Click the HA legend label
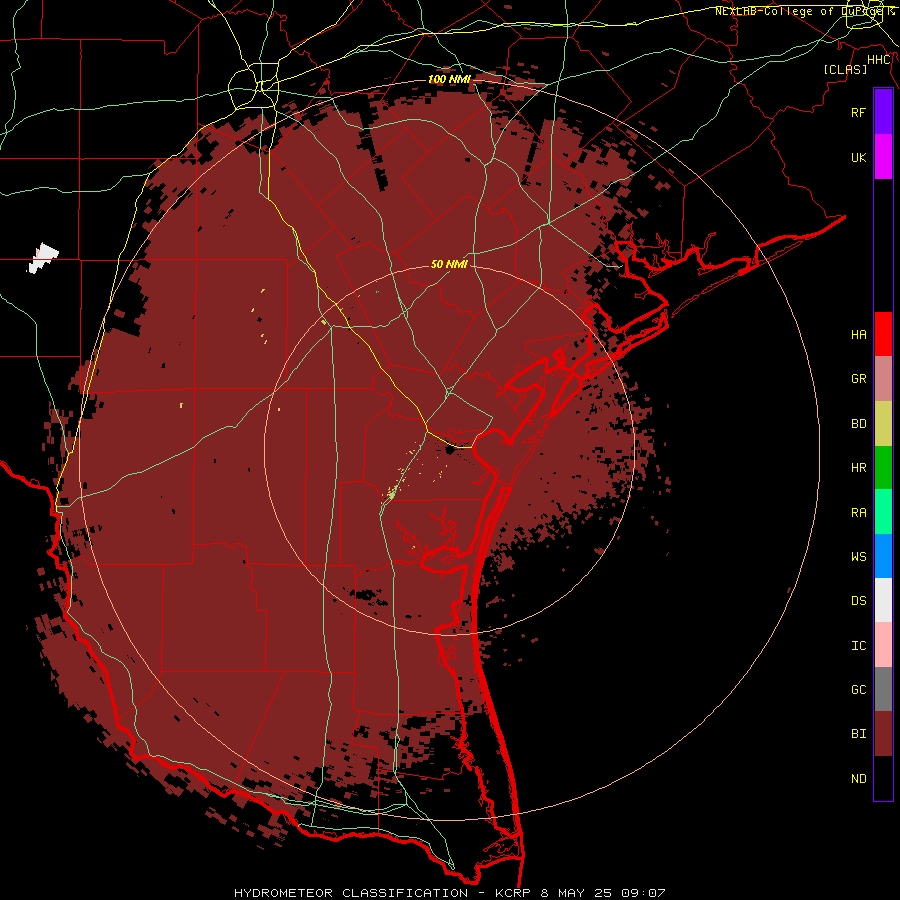 click(x=858, y=335)
